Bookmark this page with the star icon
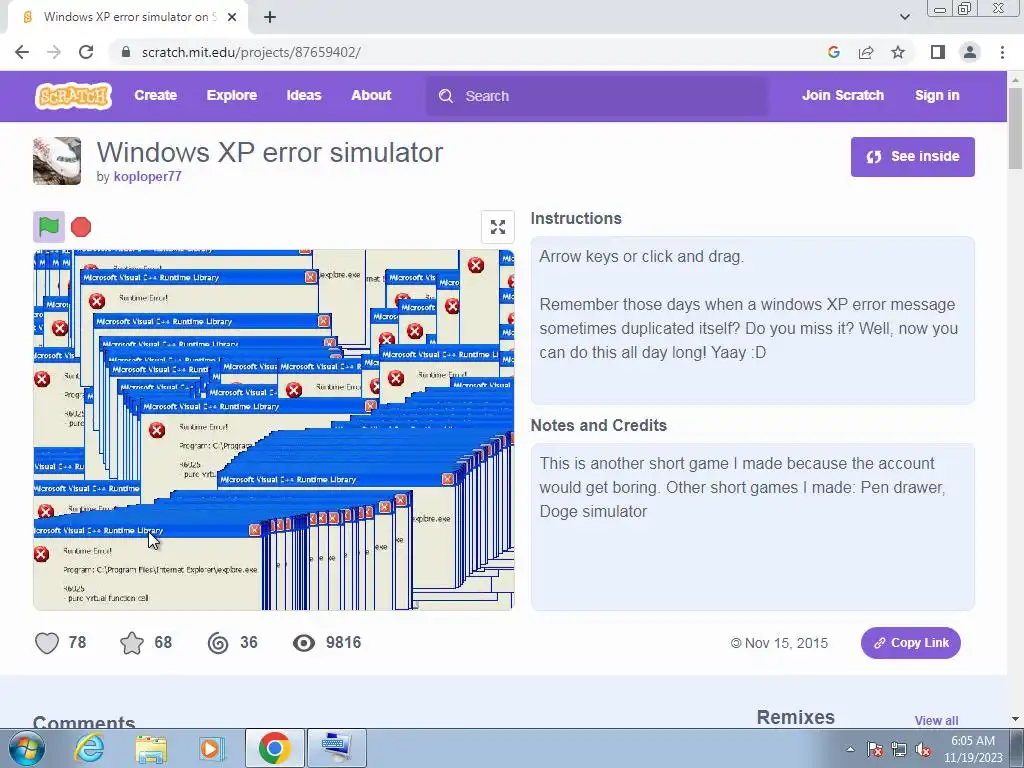1024x768 pixels. click(898, 52)
